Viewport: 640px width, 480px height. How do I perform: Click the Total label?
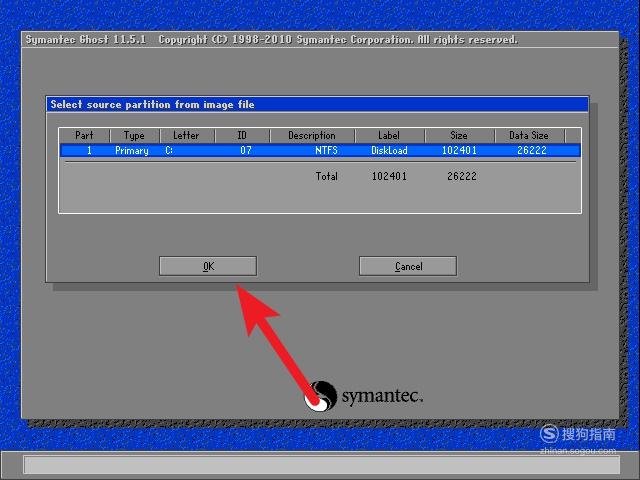click(327, 176)
